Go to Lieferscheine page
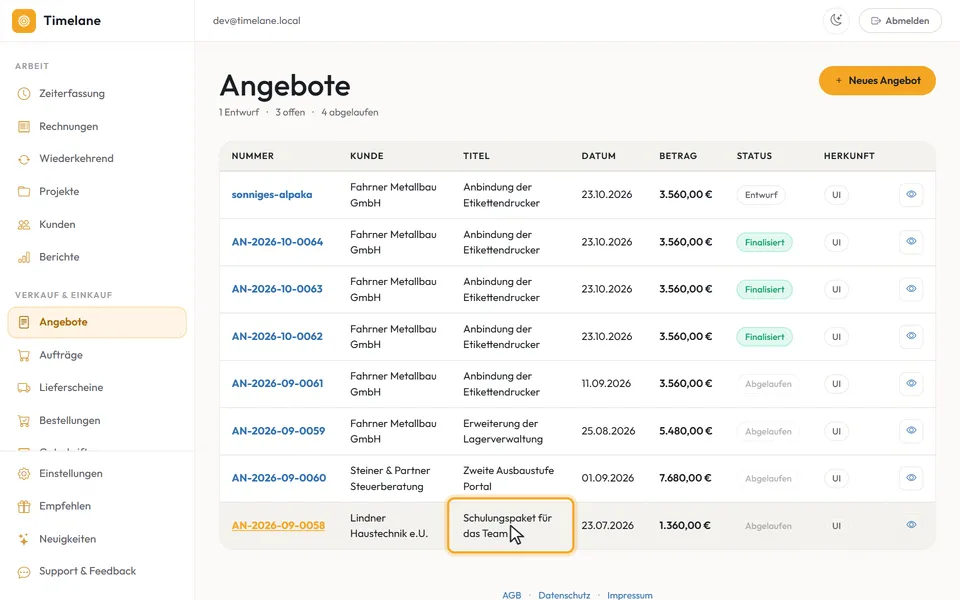Screen dimensions: 960x600 [x=71, y=388]
